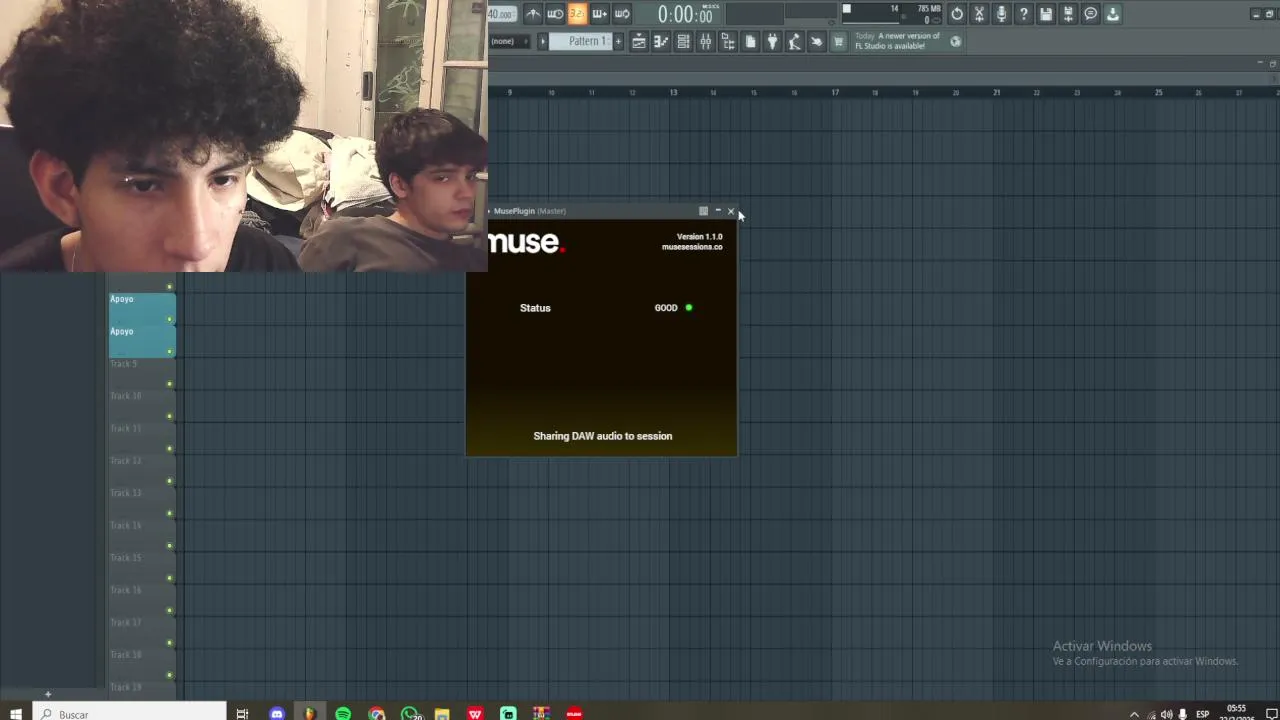Image resolution: width=1280 pixels, height=720 pixels.
Task: Select the Track 15 header label
Action: point(126,557)
